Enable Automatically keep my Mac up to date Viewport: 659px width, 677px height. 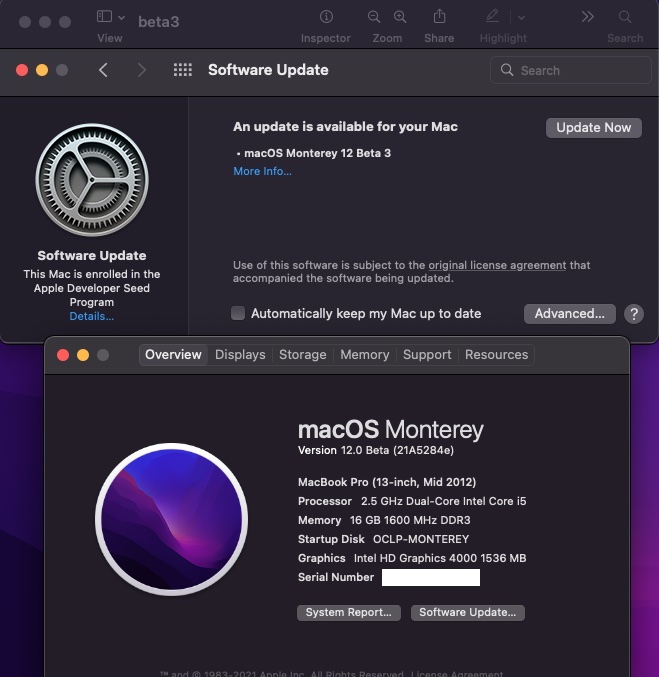[x=238, y=313]
